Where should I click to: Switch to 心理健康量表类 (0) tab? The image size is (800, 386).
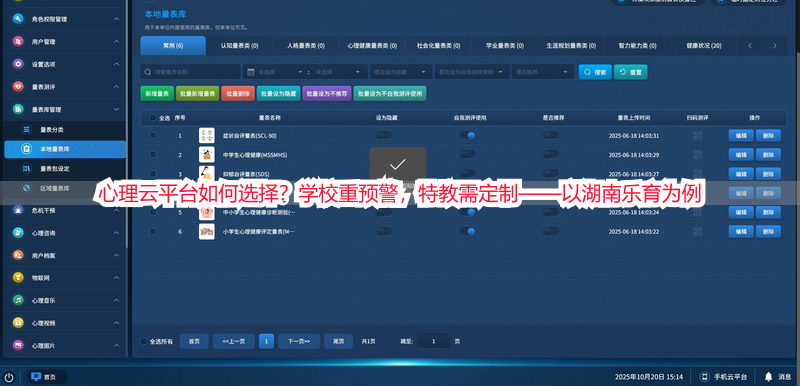point(372,45)
